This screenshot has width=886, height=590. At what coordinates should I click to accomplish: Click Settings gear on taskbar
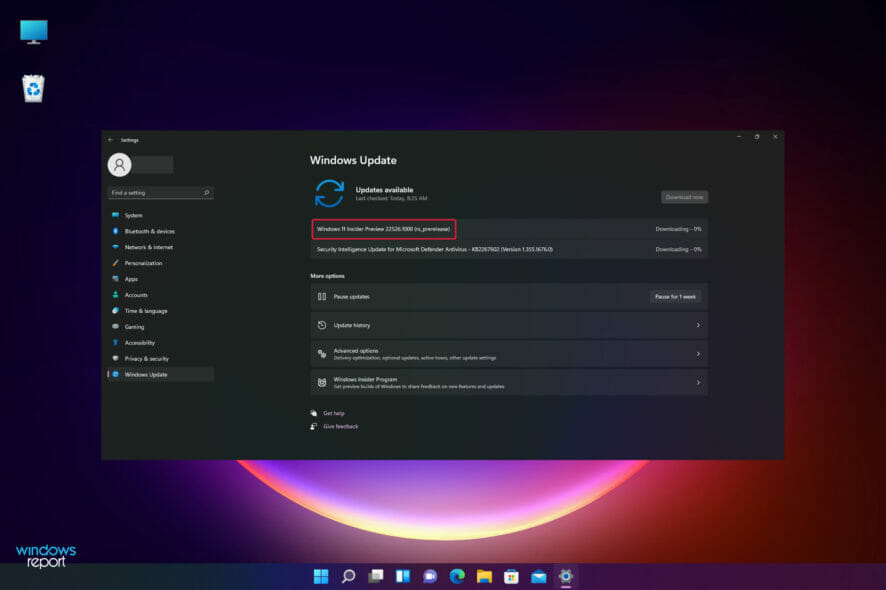point(566,576)
